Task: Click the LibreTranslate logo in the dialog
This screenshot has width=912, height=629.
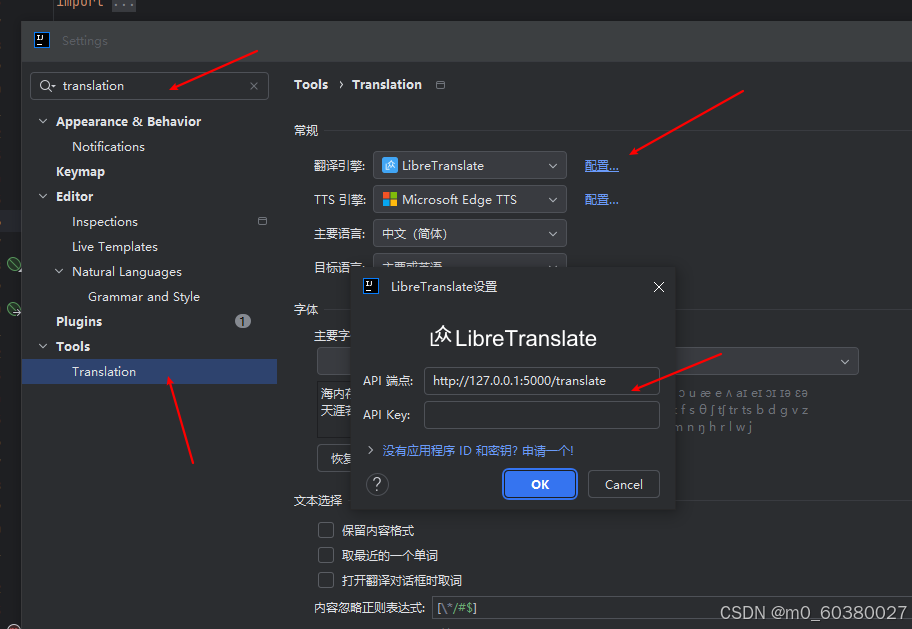Action: coord(513,337)
